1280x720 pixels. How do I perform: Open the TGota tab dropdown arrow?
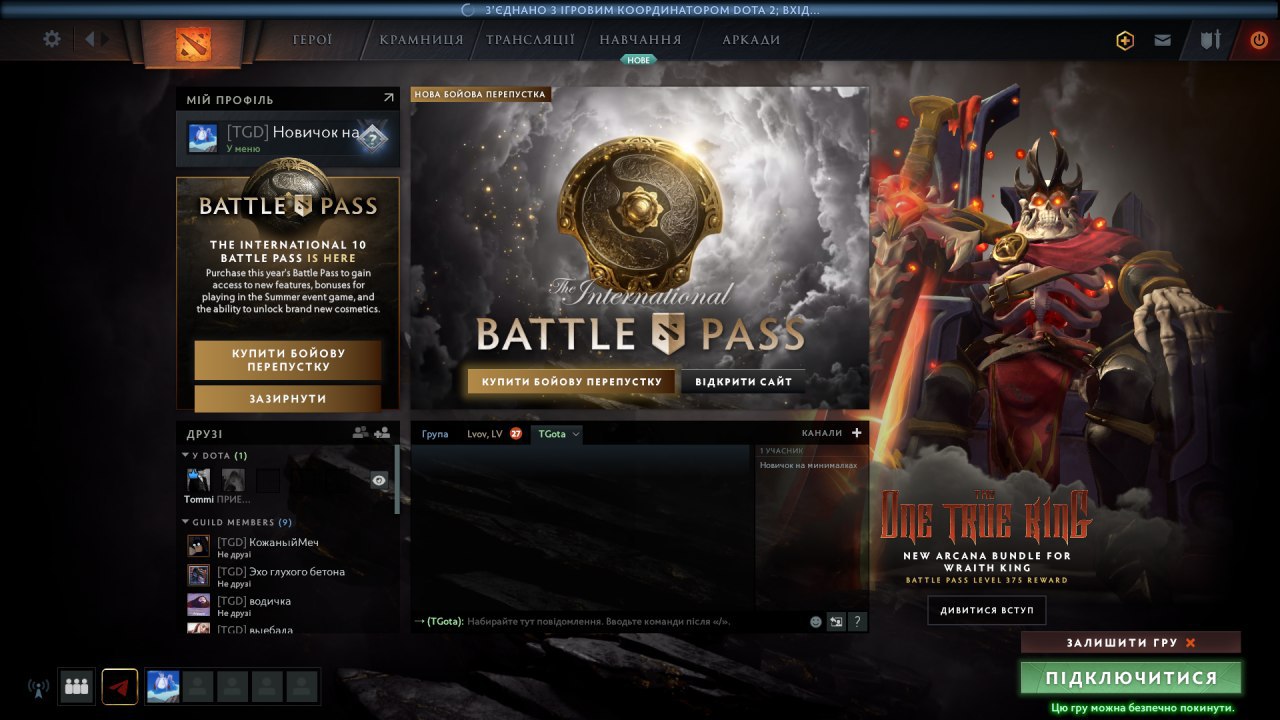(x=576, y=435)
